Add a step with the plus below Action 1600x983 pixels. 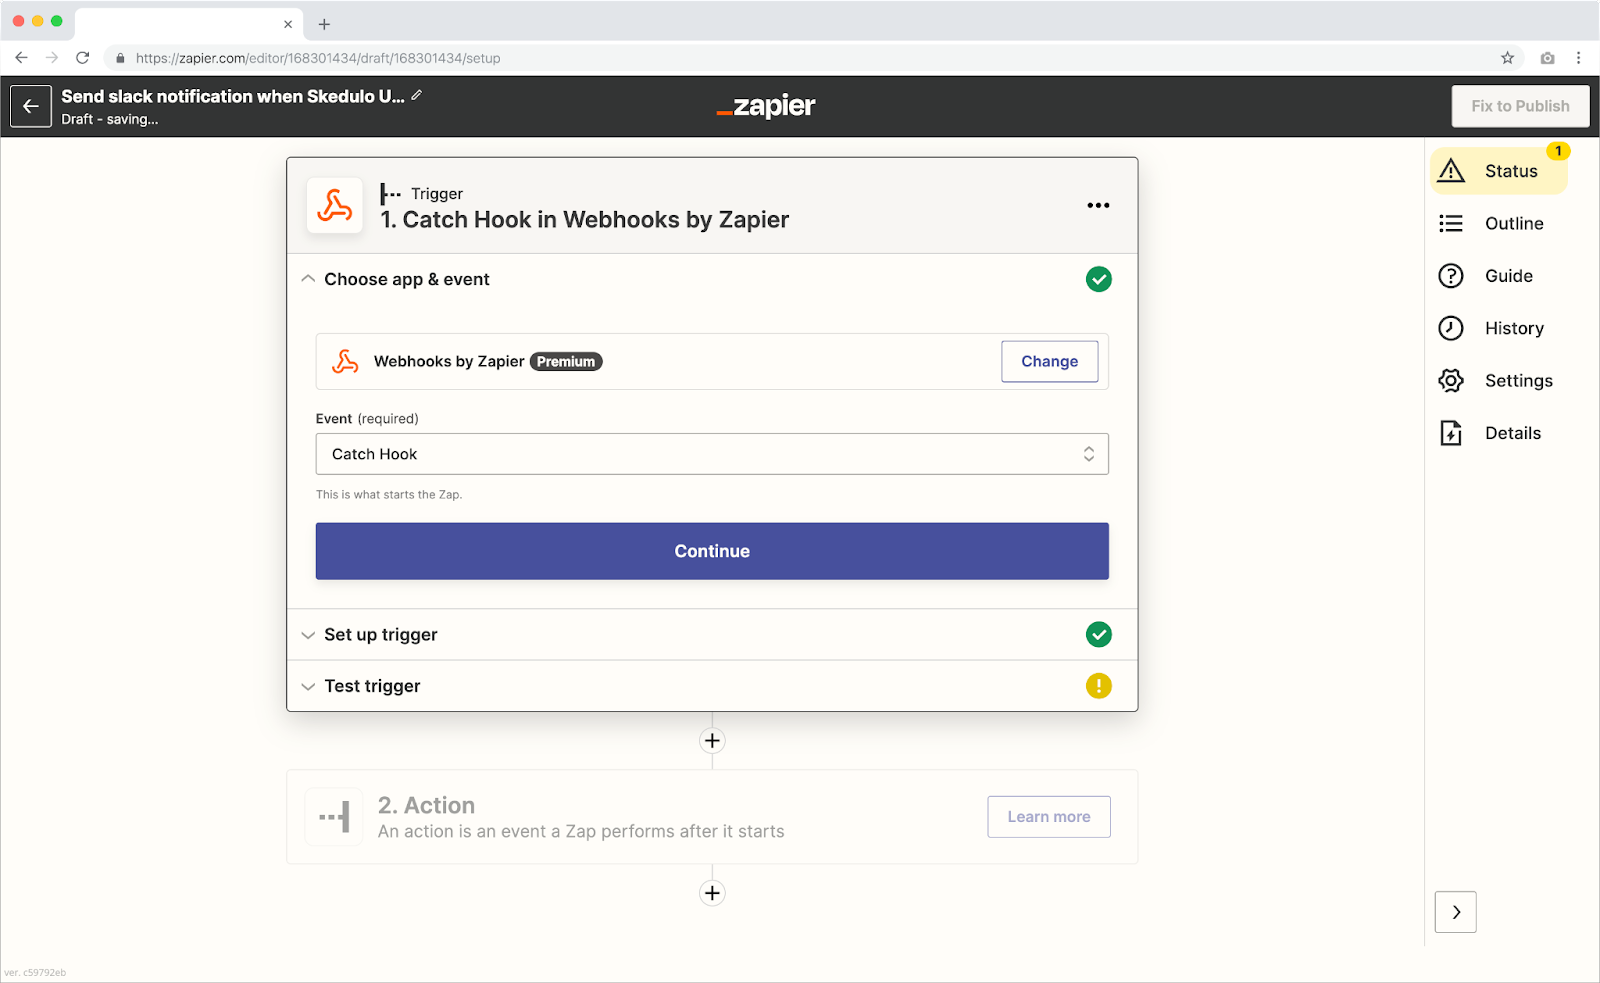(x=712, y=893)
